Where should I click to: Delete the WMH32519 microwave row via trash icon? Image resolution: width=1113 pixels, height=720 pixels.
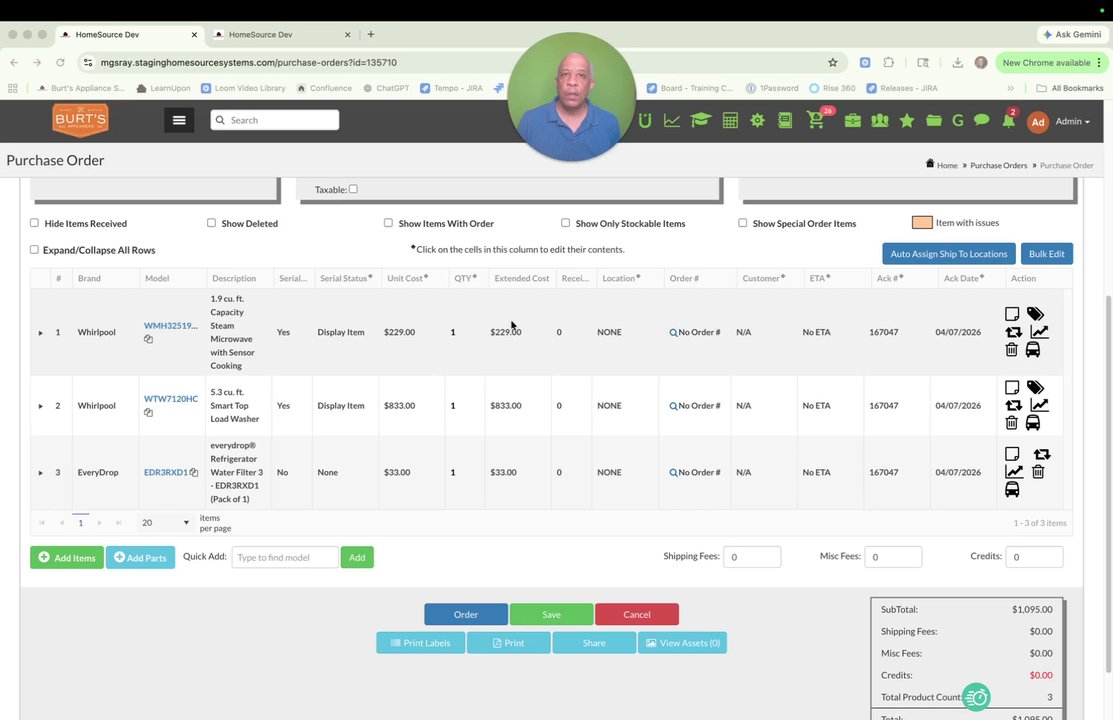tap(1011, 349)
